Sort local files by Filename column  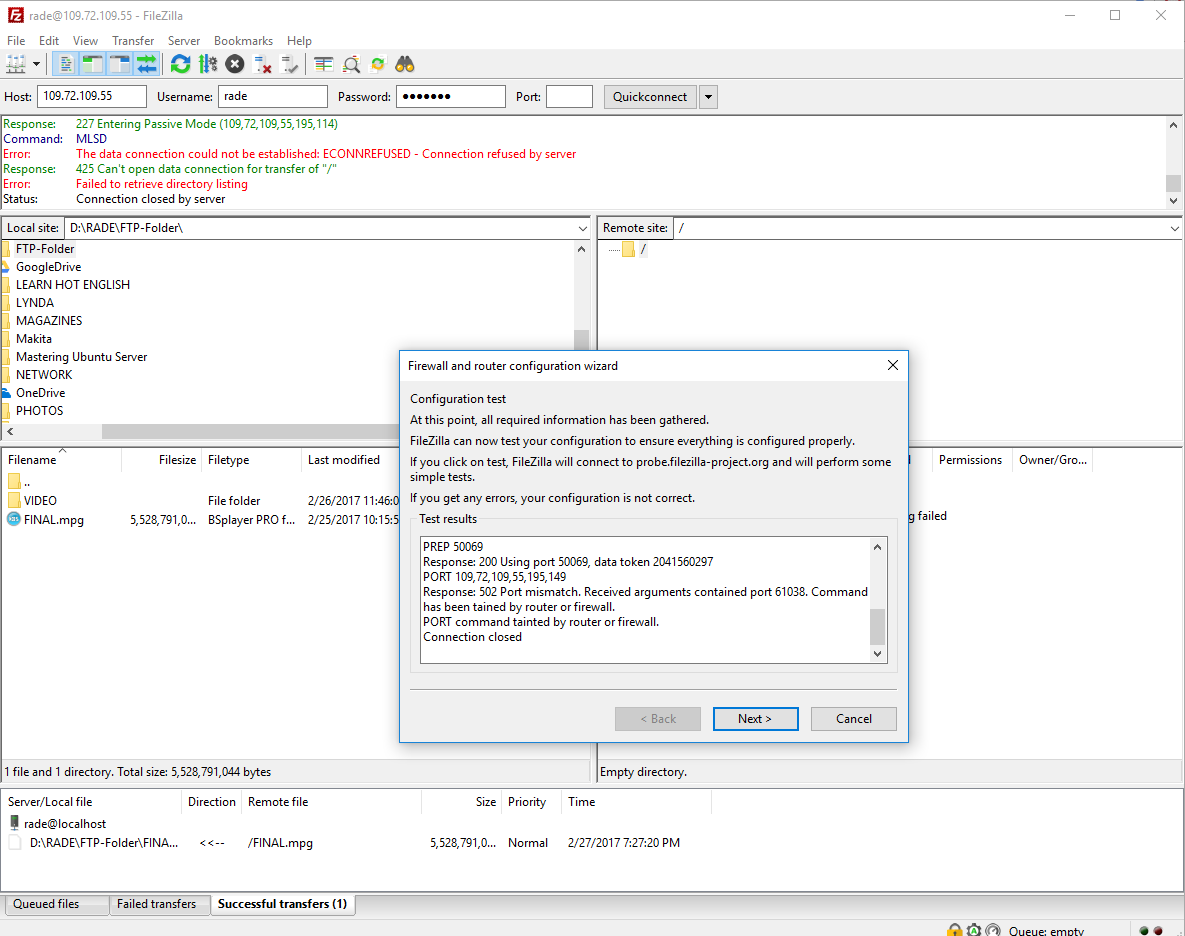tap(62, 459)
